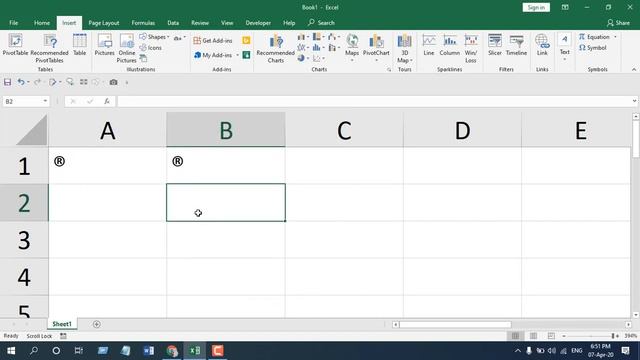Viewport: 640px width, 360px height.
Task: Open Online Pictures
Action: click(x=127, y=48)
